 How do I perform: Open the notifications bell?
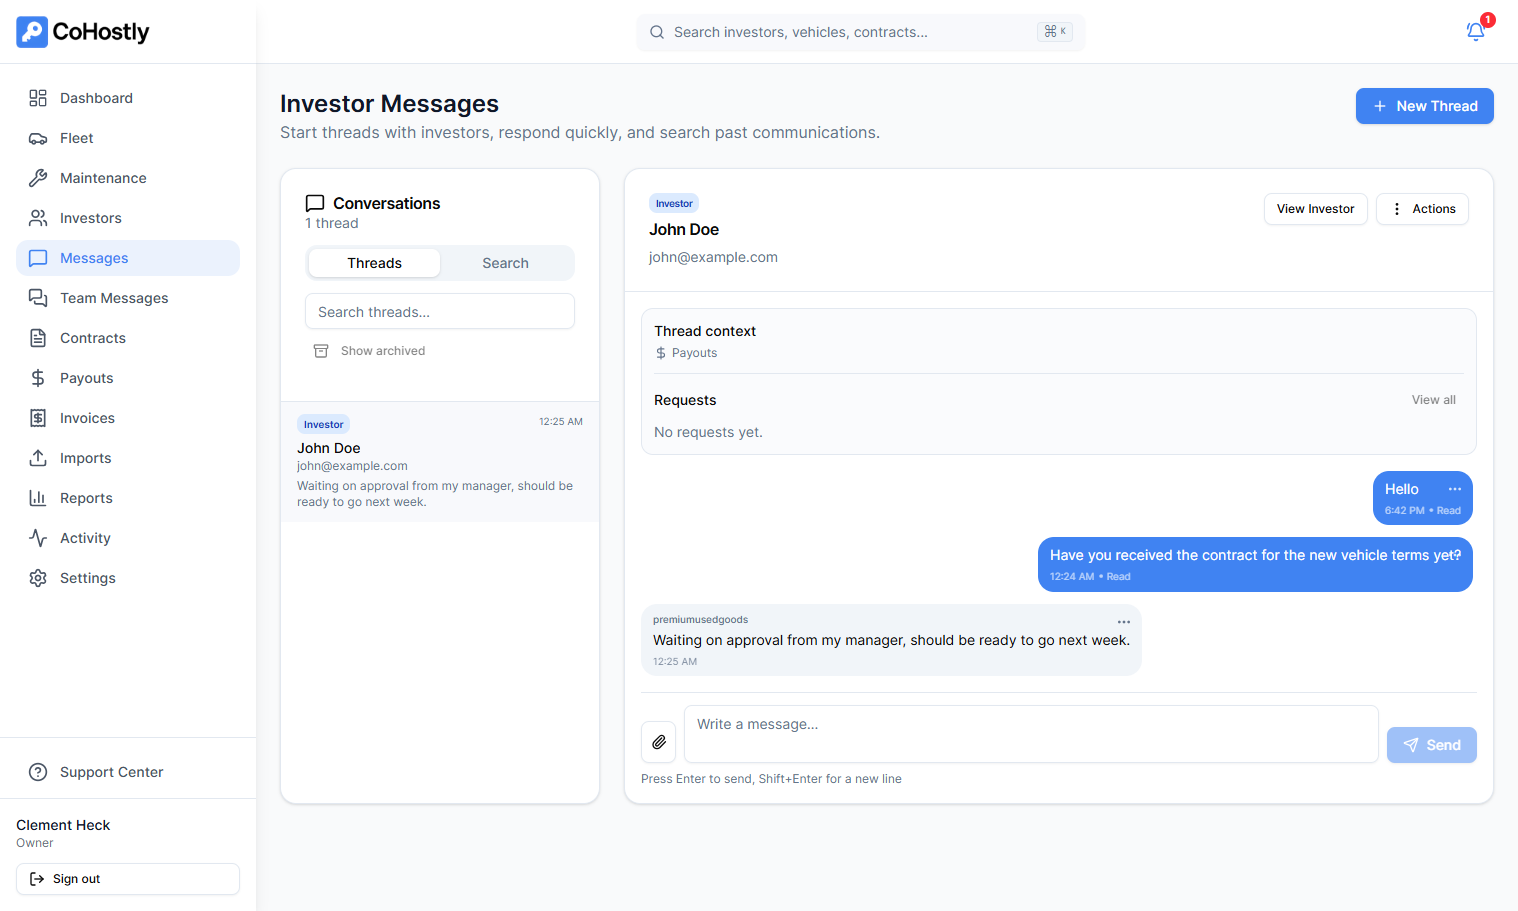coord(1475,32)
